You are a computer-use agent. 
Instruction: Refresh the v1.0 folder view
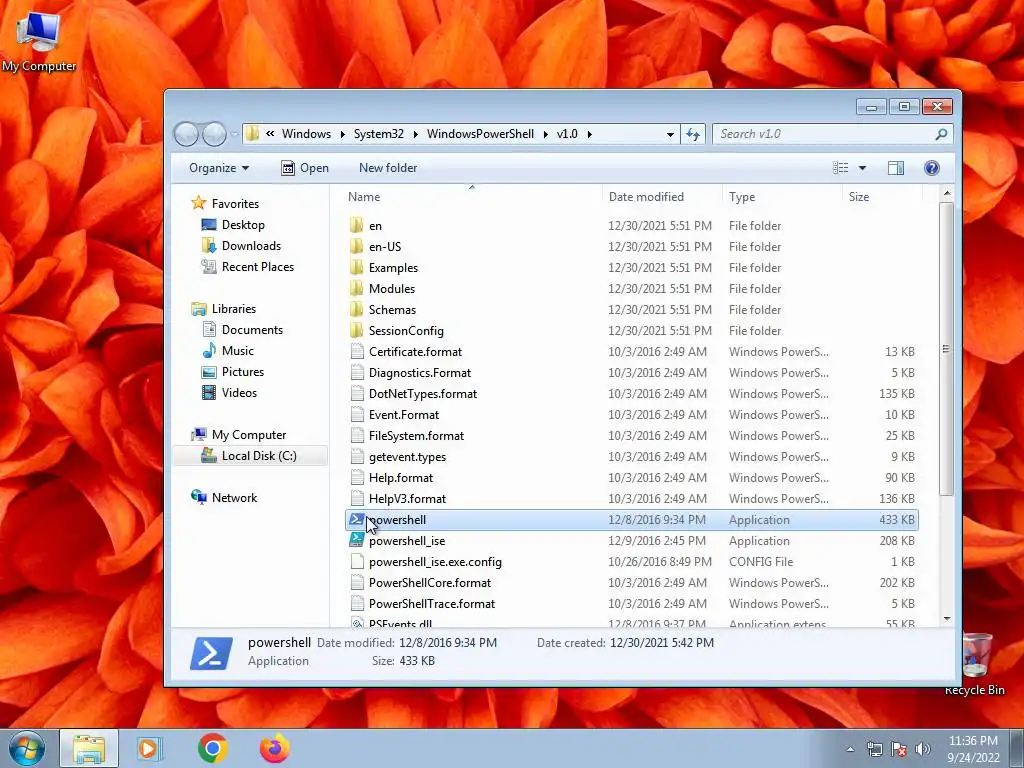pyautogui.click(x=693, y=134)
